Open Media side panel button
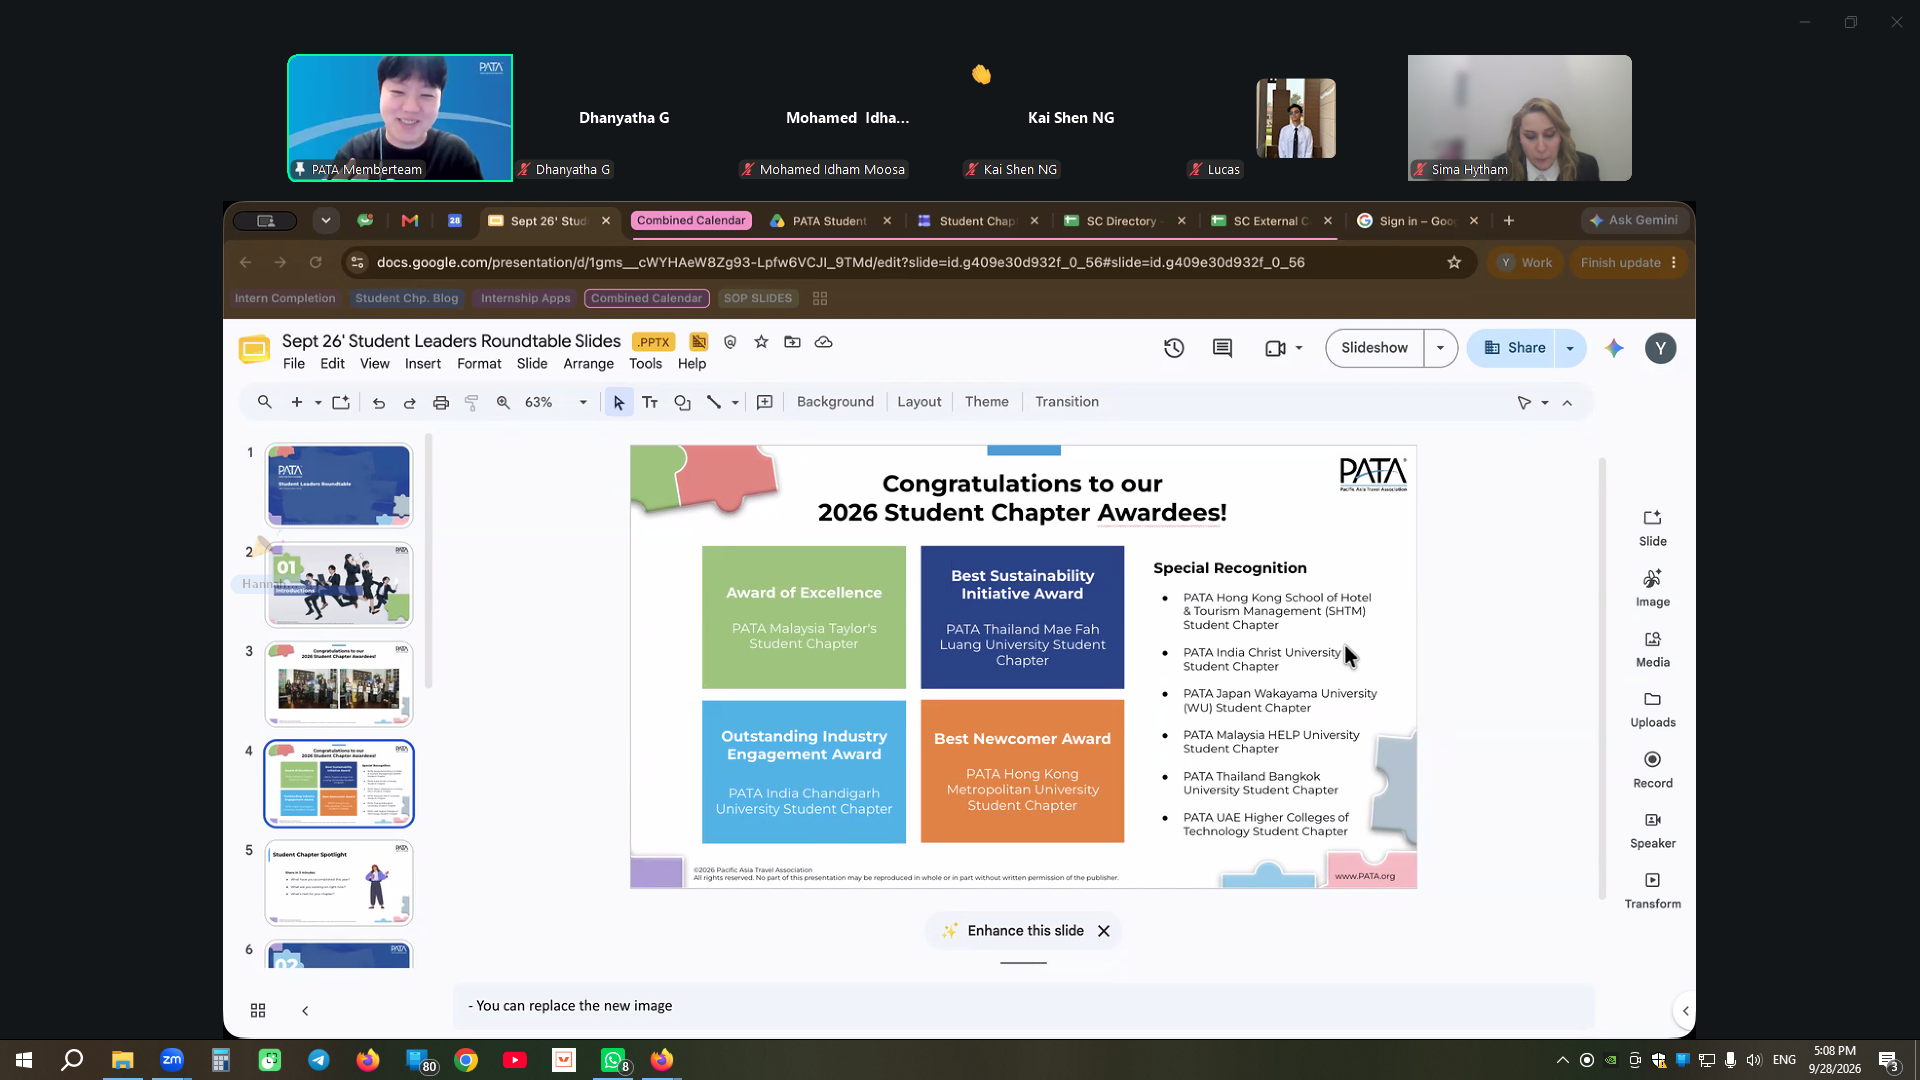The width and height of the screenshot is (1920, 1080). click(x=1652, y=648)
